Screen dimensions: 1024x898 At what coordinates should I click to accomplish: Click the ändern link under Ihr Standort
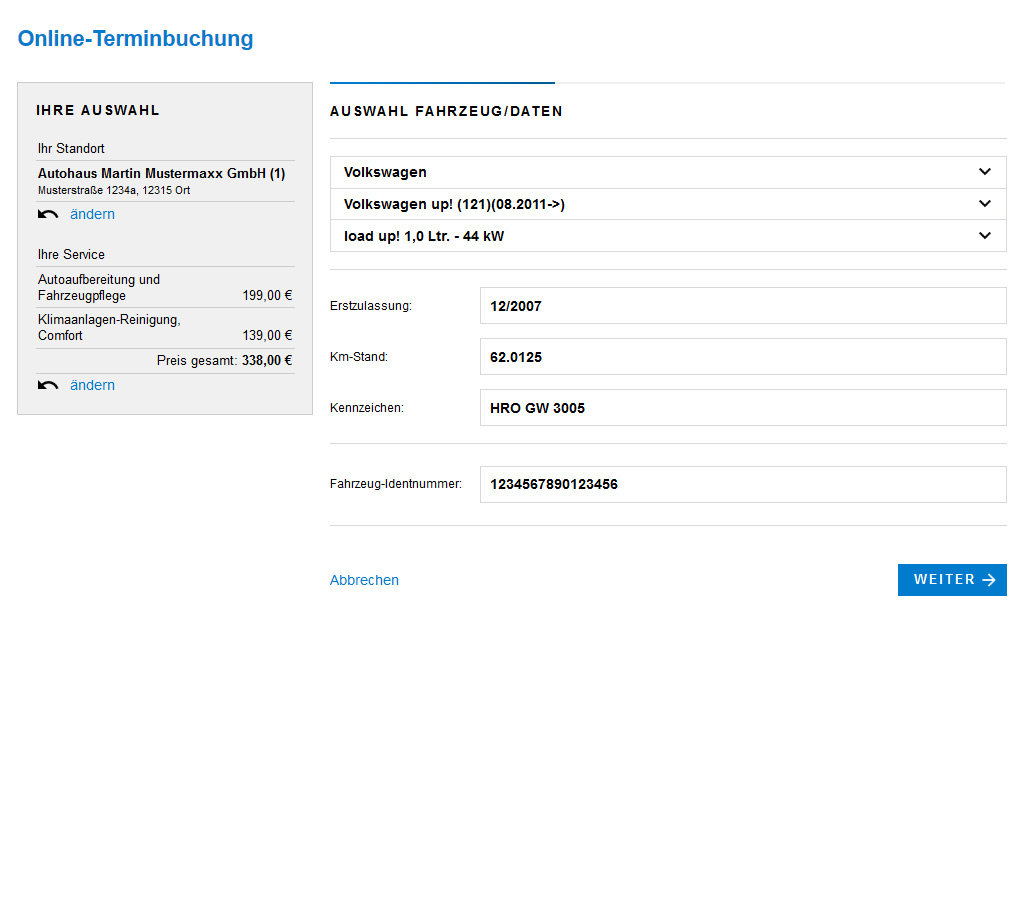[92, 215]
